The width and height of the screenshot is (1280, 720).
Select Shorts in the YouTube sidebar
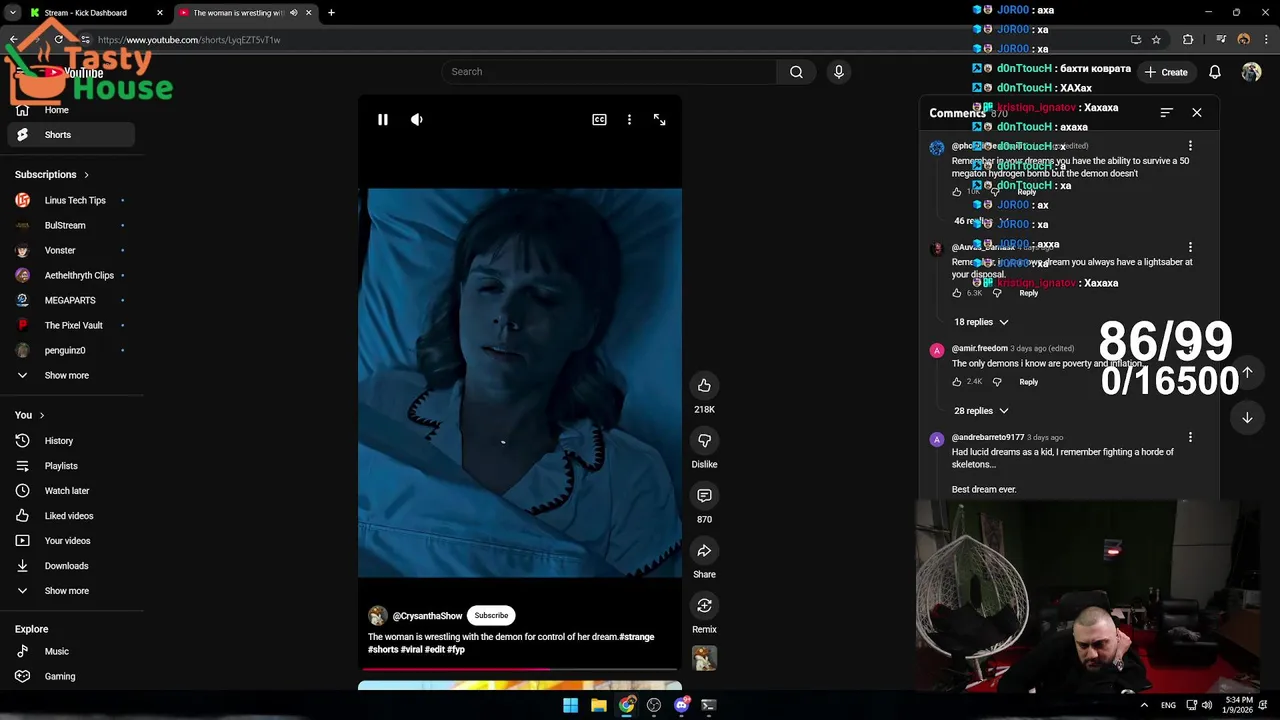coord(72,135)
